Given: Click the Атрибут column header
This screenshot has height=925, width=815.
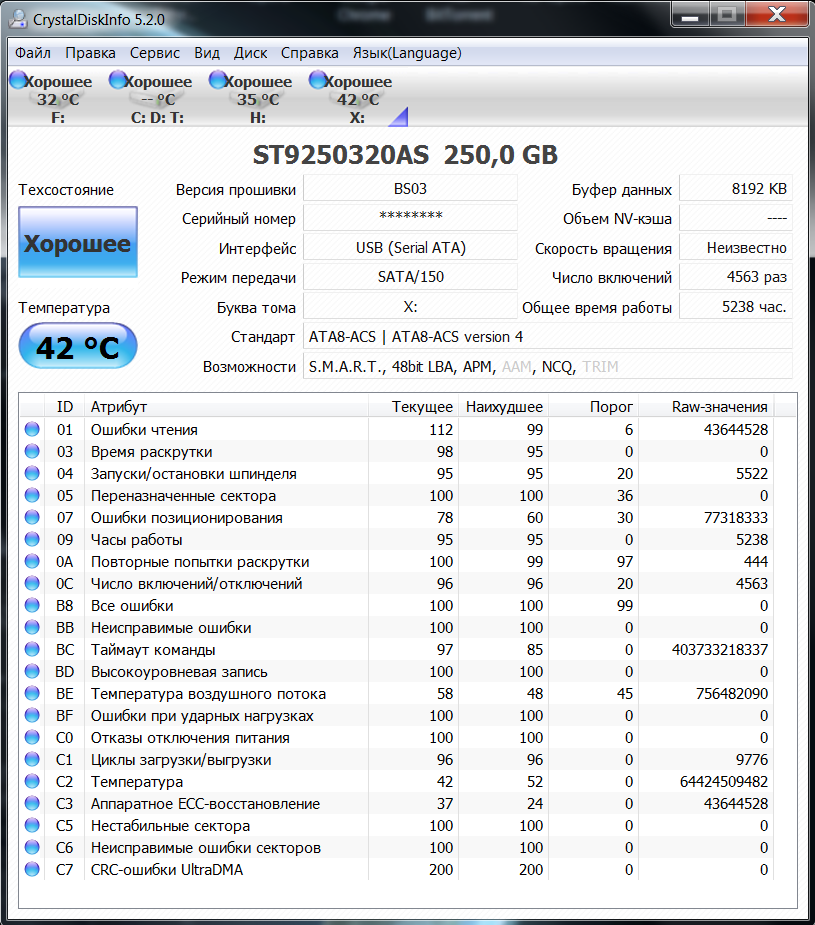Looking at the screenshot, I should click(x=226, y=406).
